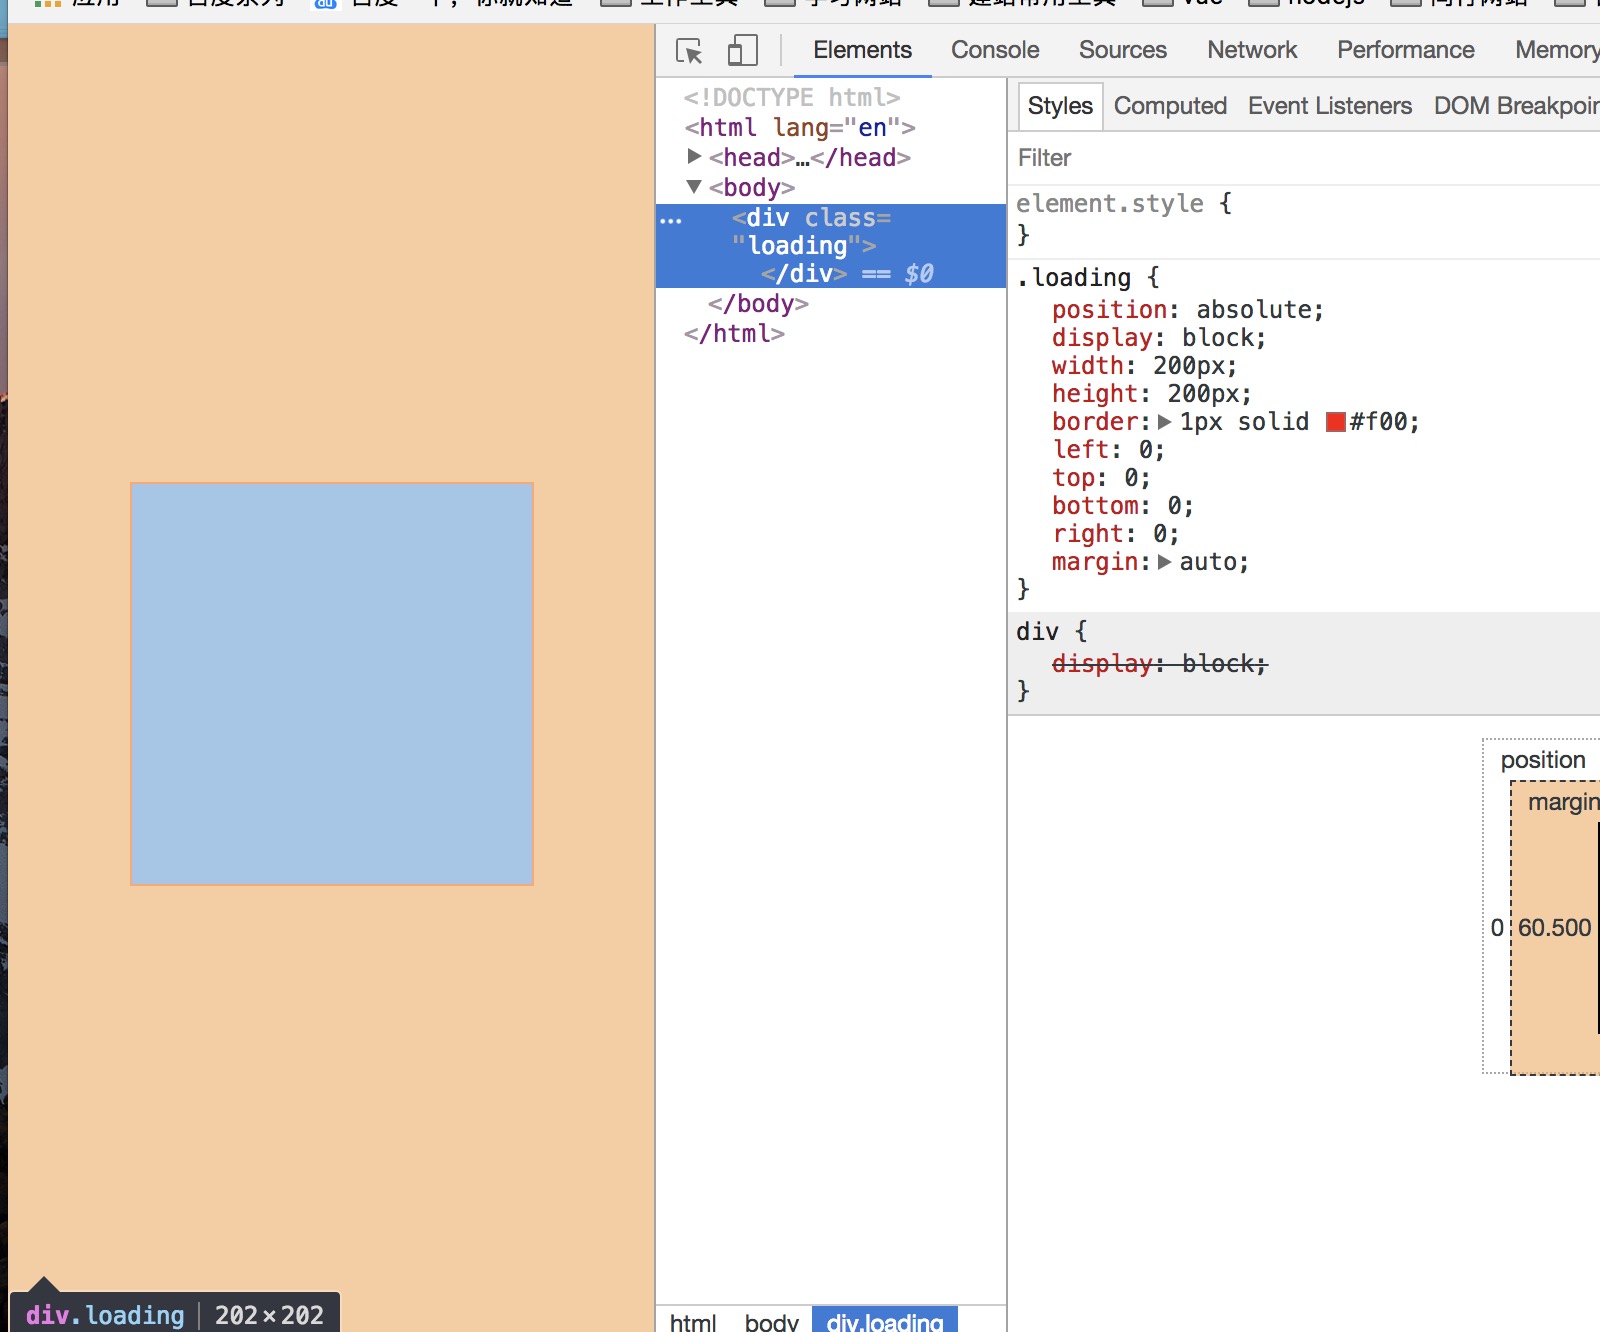
Task: Edit the left: 0 value
Action: pyautogui.click(x=1145, y=450)
